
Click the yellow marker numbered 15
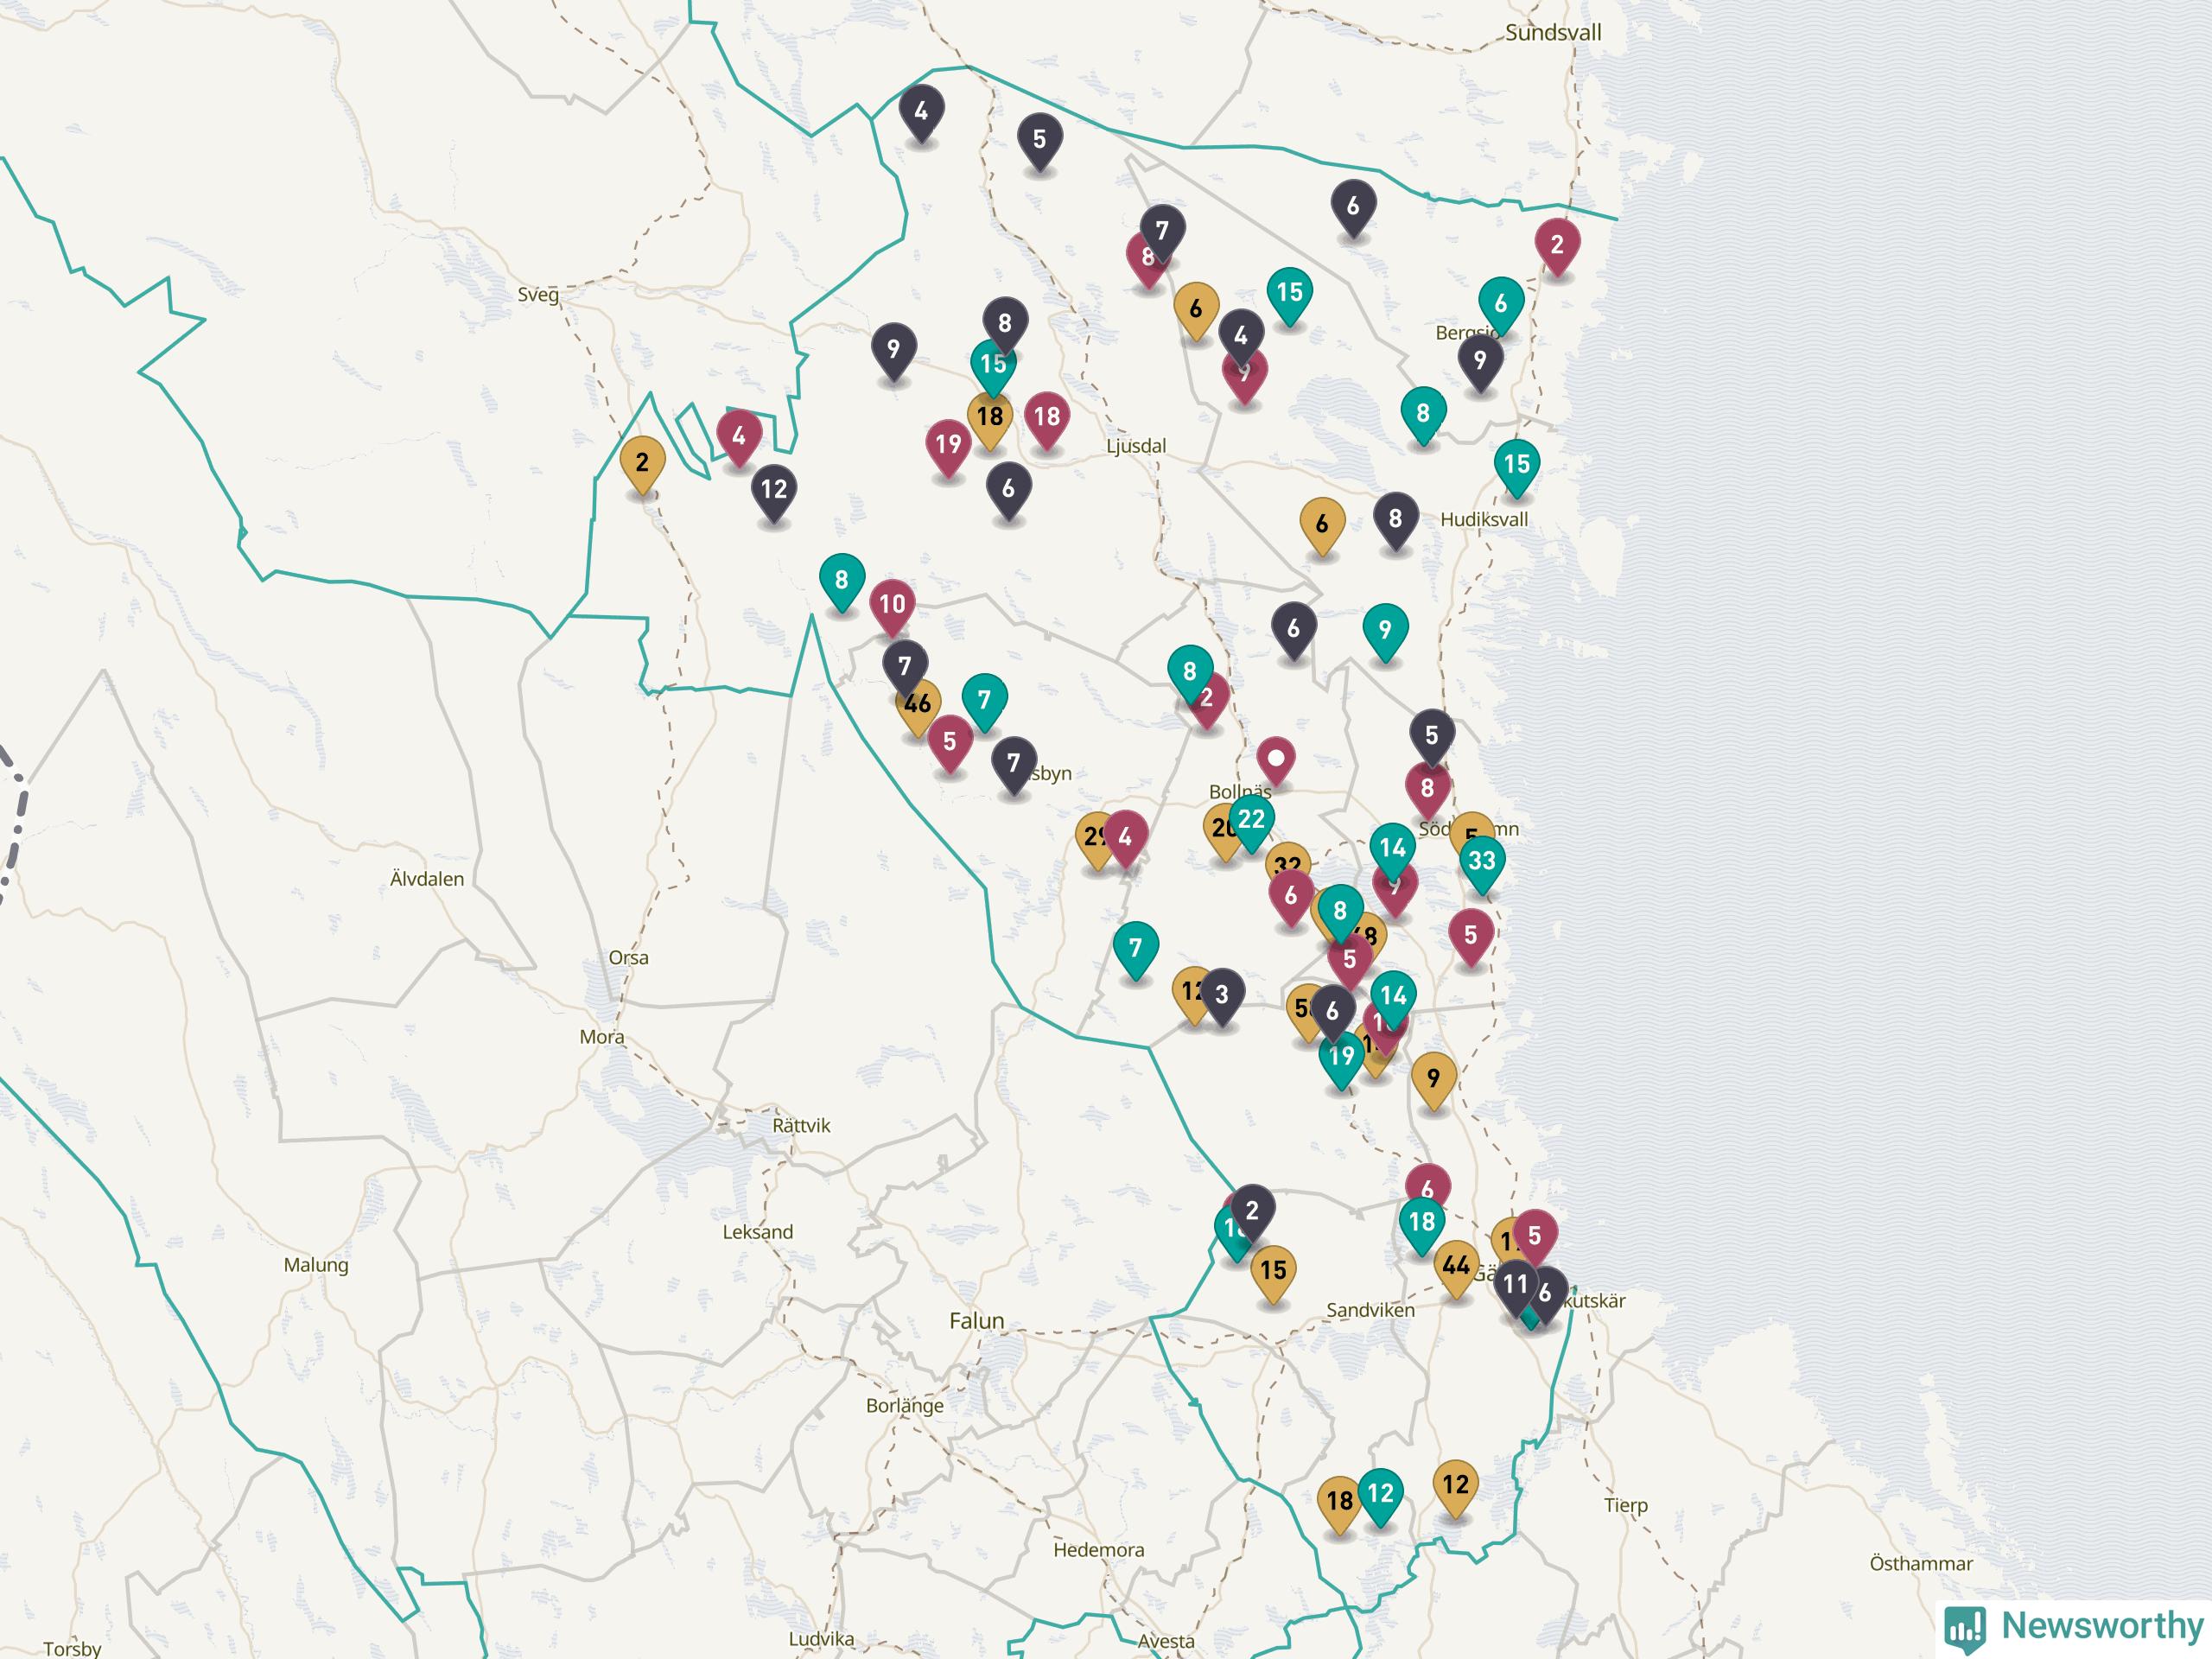[x=1273, y=1270]
